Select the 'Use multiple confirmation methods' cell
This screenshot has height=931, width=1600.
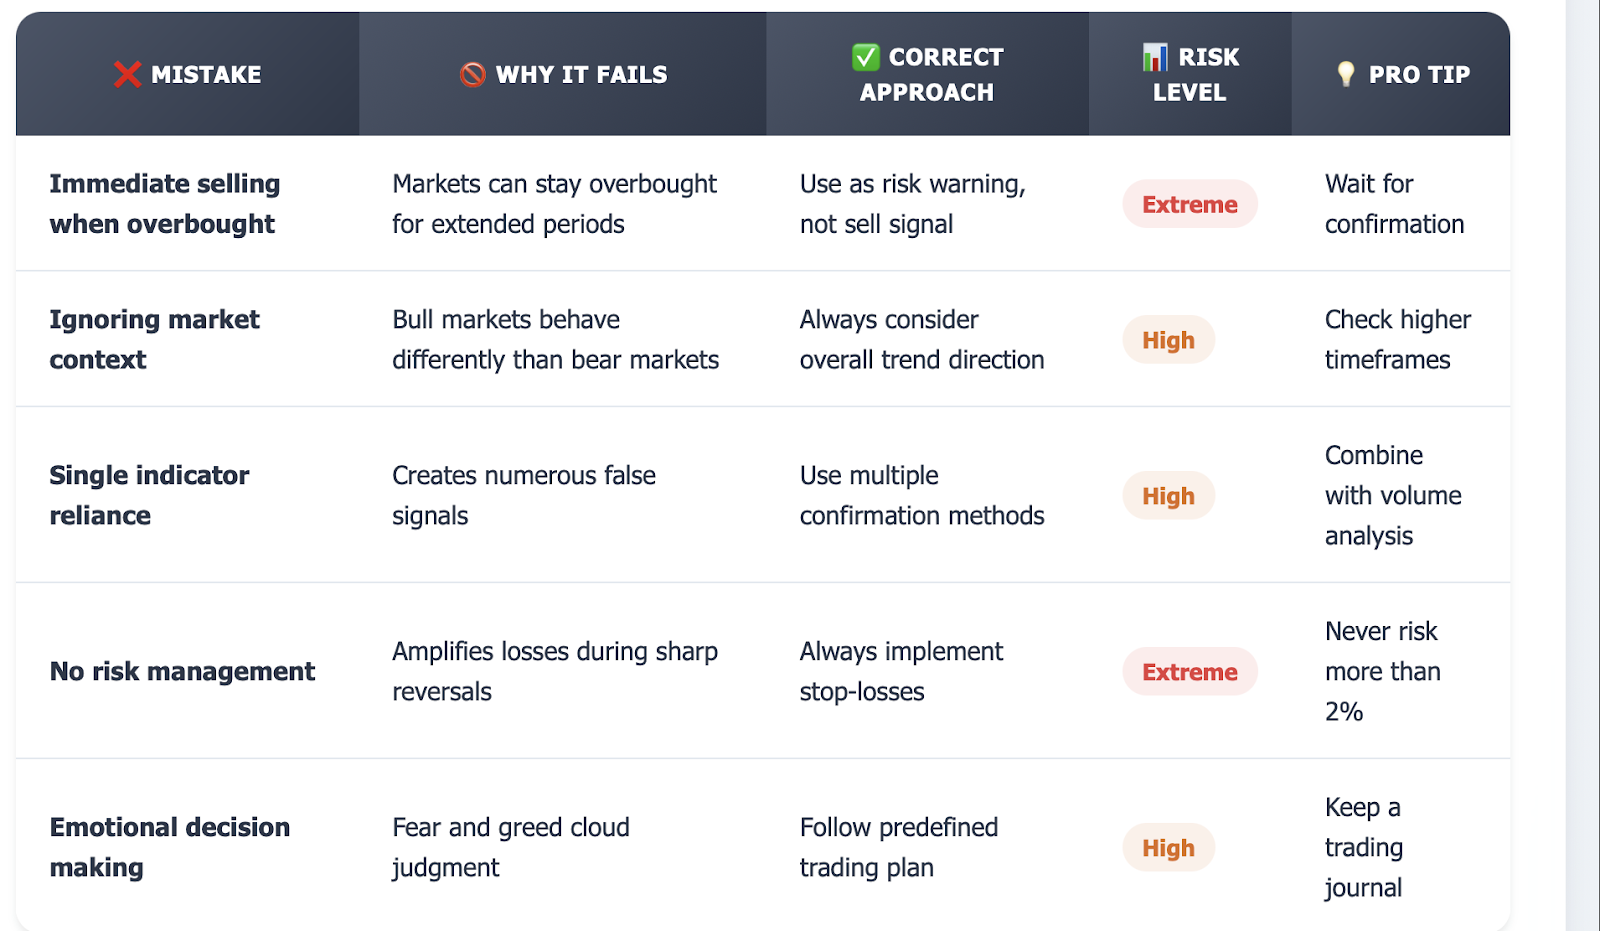click(x=922, y=496)
